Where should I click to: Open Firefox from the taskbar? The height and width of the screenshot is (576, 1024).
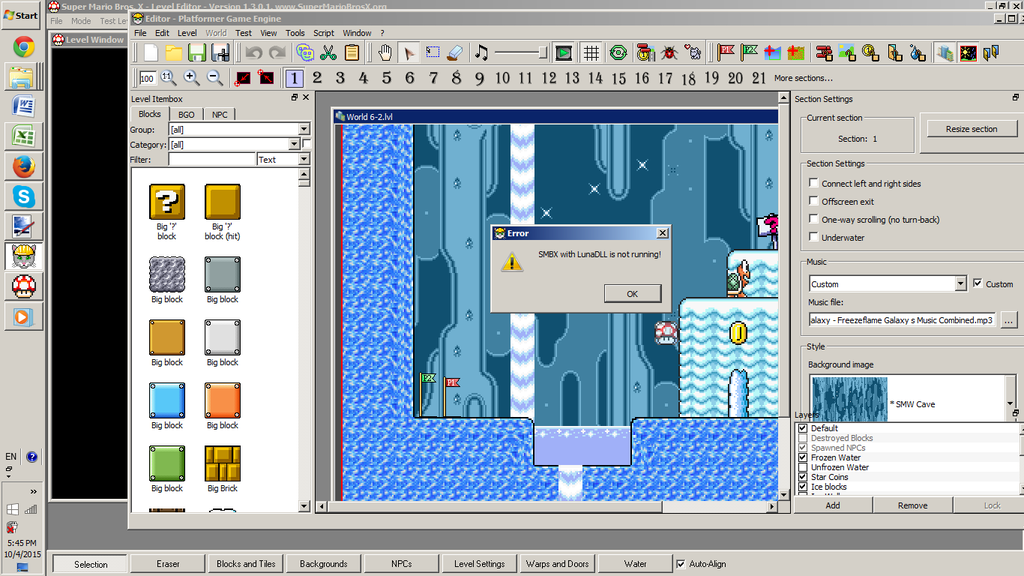(24, 167)
